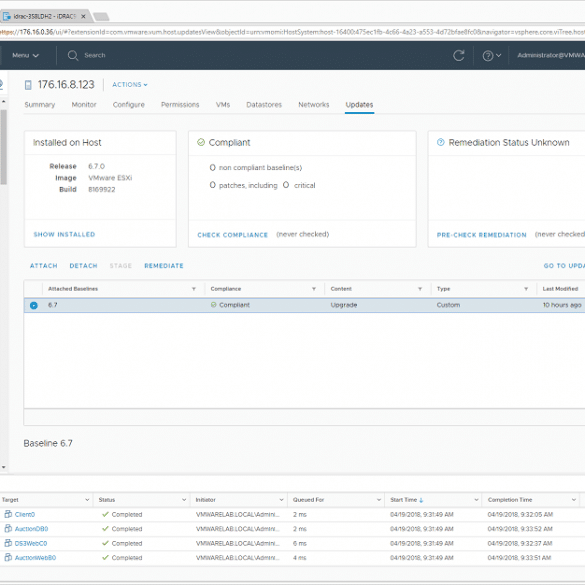Image resolution: width=585 pixels, height=585 pixels.
Task: Click the VM icon next to AuctionWebB0
Action: [x=8, y=557]
